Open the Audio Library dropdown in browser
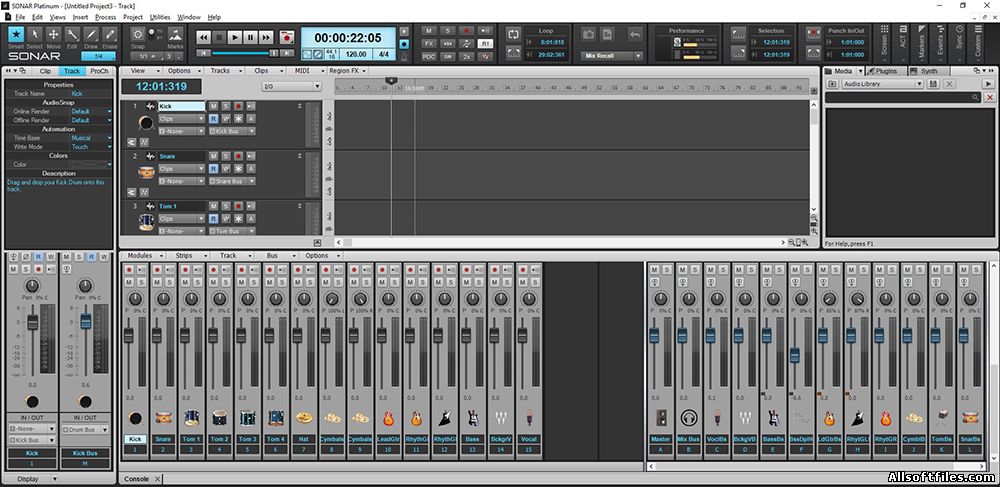The width and height of the screenshot is (1000, 487). (x=883, y=84)
